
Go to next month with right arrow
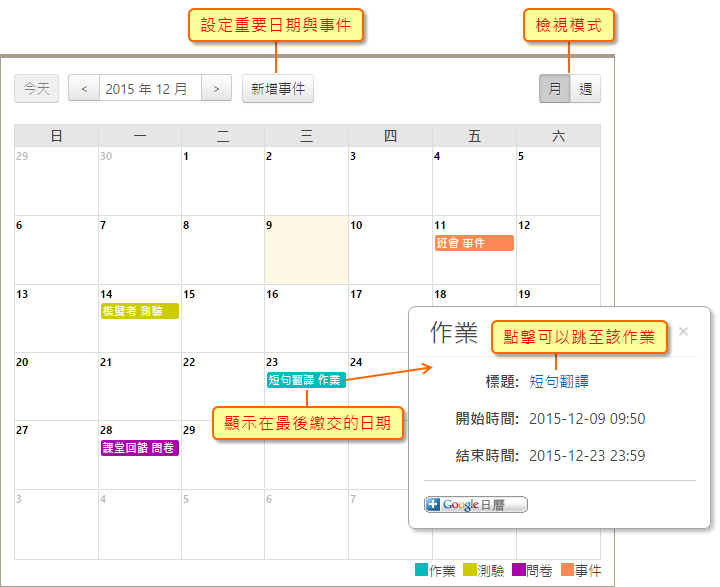217,89
